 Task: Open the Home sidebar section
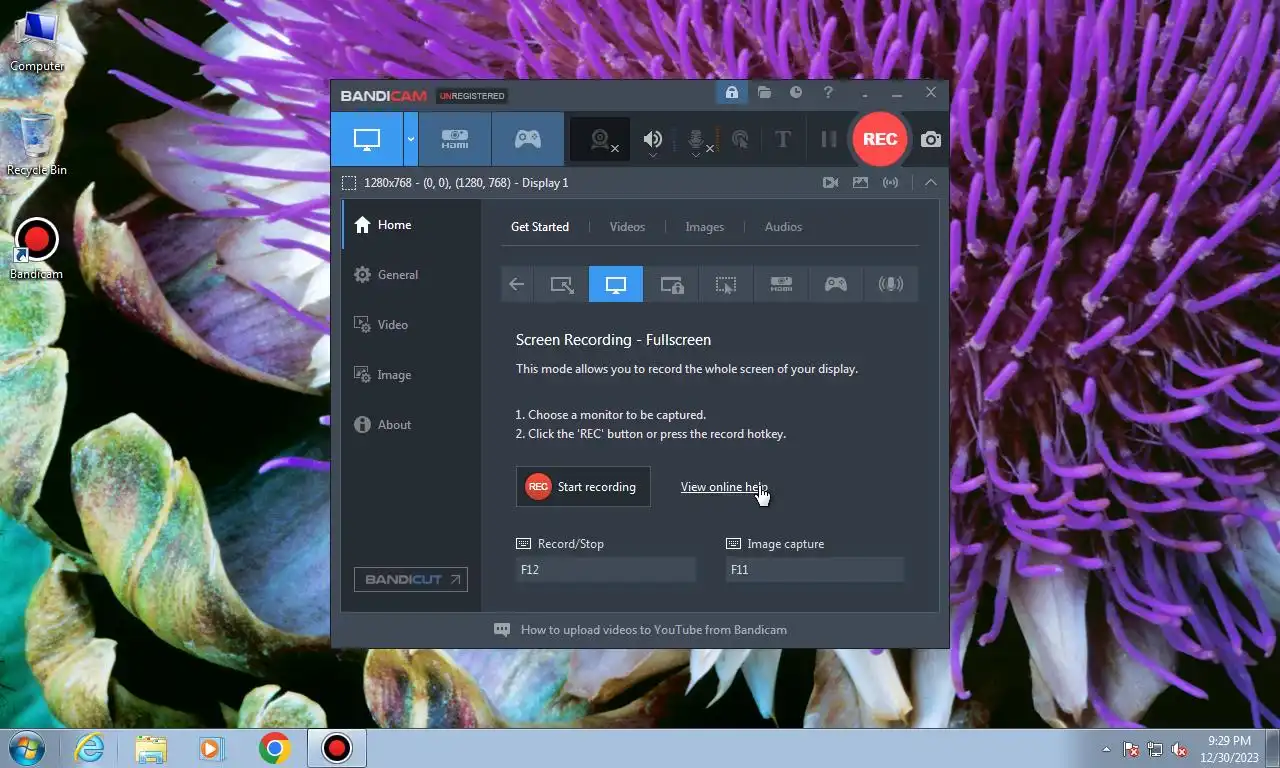tap(412, 225)
